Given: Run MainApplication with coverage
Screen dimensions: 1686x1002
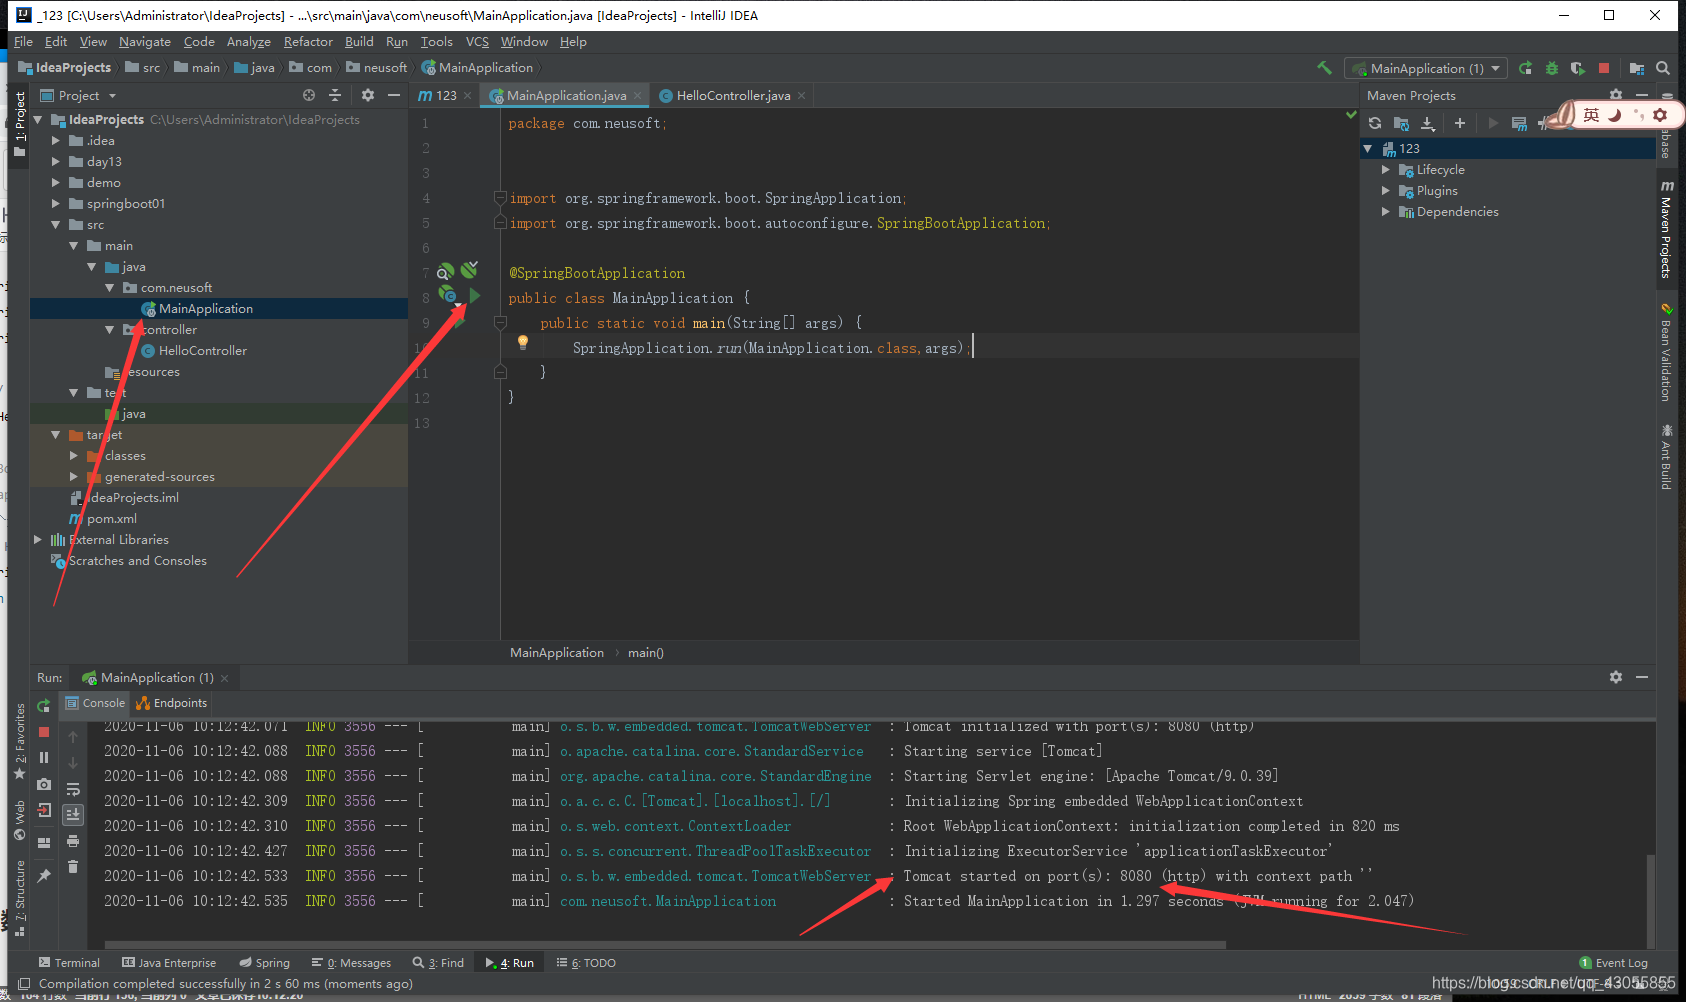Looking at the screenshot, I should tap(1578, 68).
